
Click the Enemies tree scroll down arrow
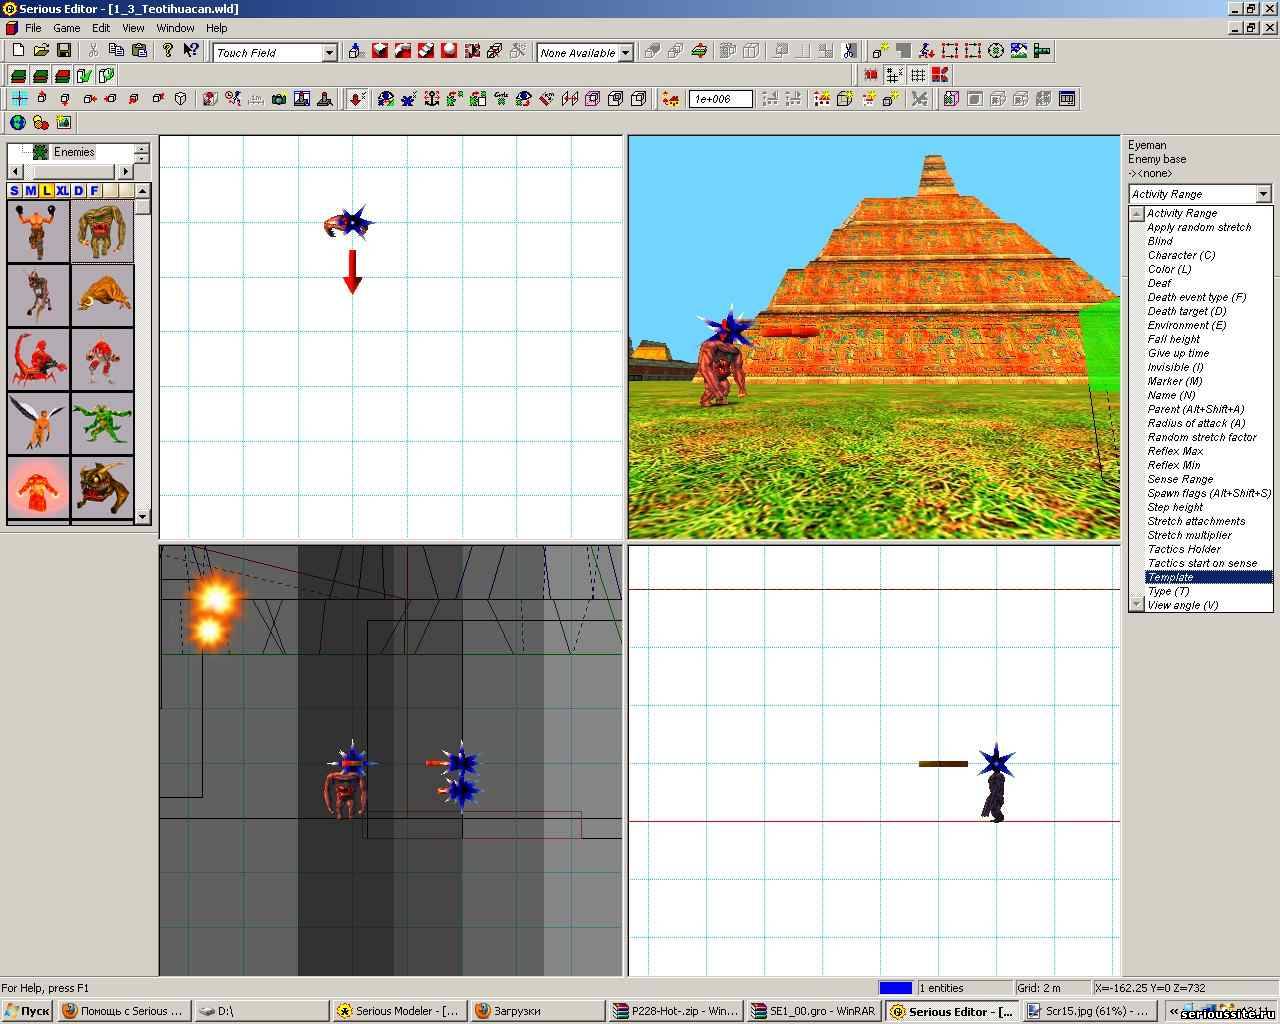(x=141, y=157)
